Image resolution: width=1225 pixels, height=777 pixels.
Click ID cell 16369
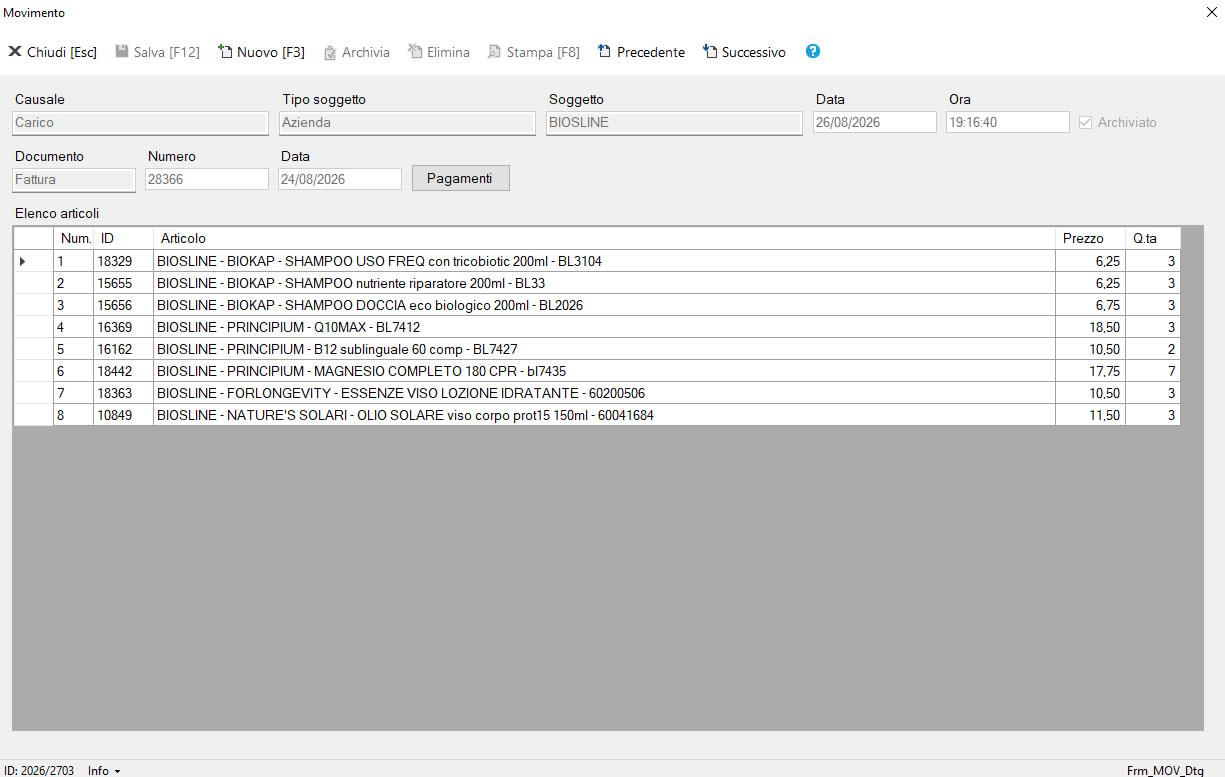click(x=124, y=327)
